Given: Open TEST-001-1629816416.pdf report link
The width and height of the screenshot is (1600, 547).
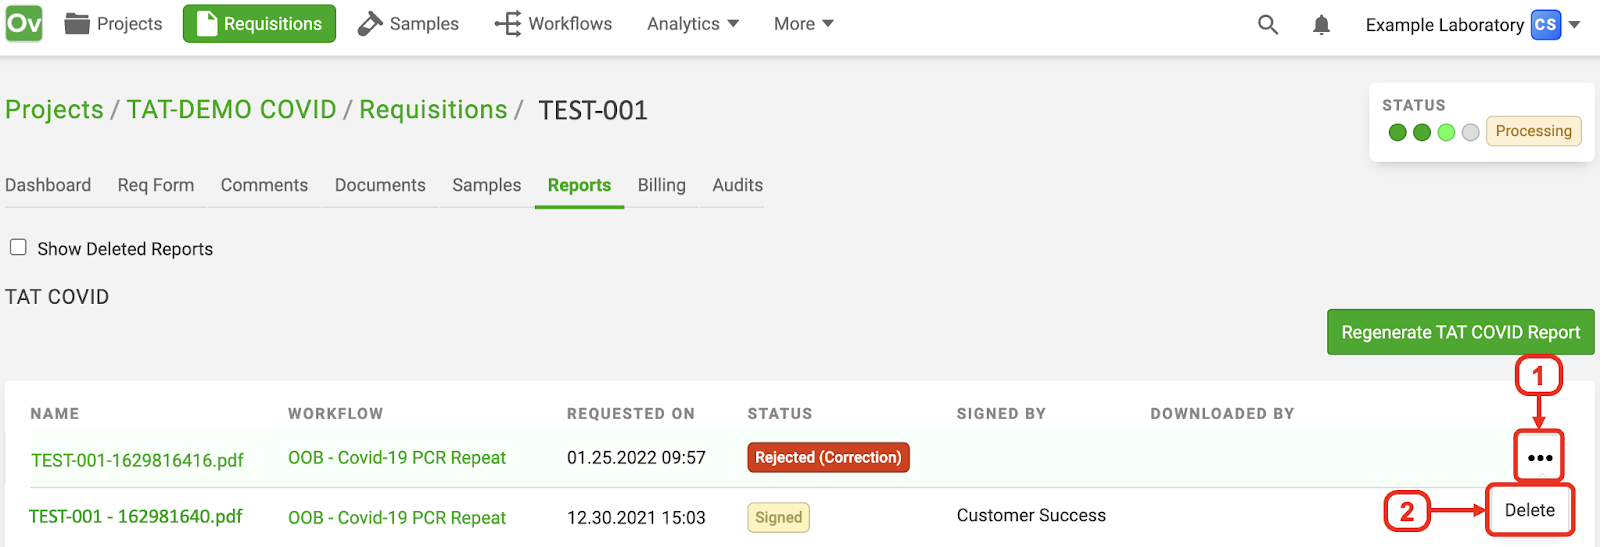Looking at the screenshot, I should [138, 460].
